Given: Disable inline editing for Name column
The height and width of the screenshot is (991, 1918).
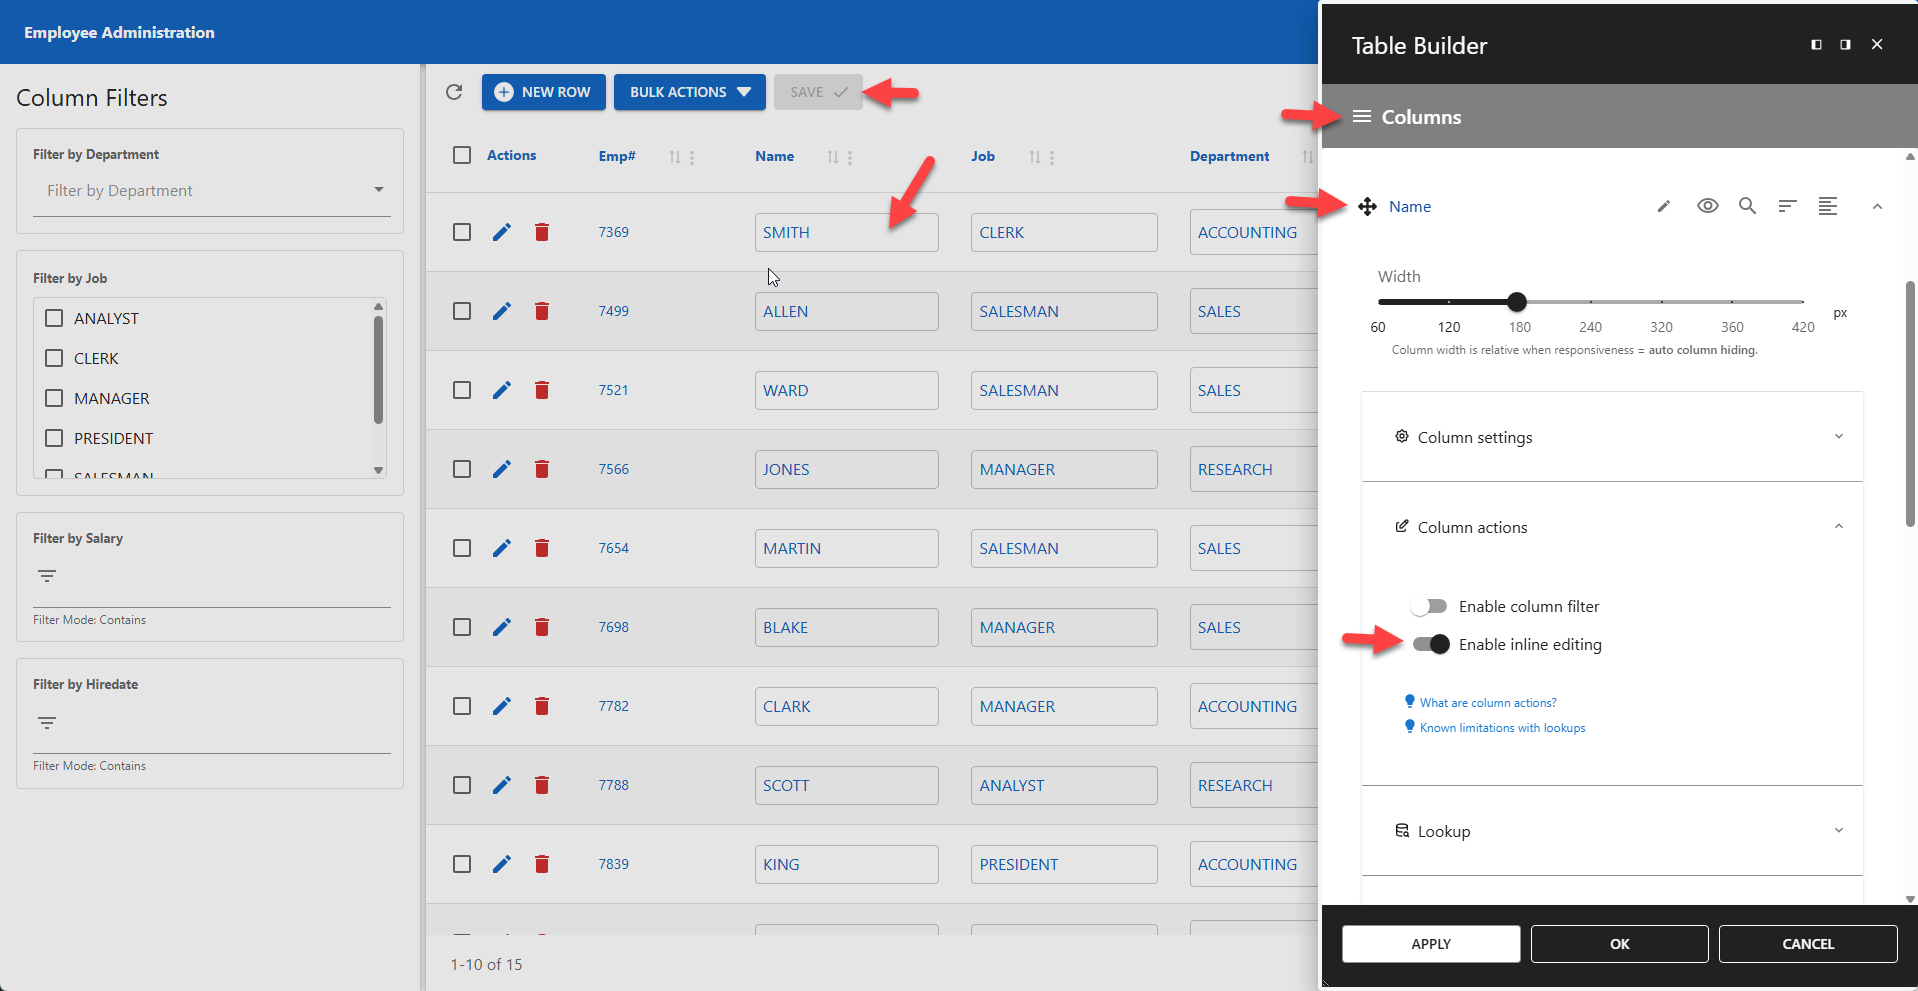Looking at the screenshot, I should (x=1430, y=644).
